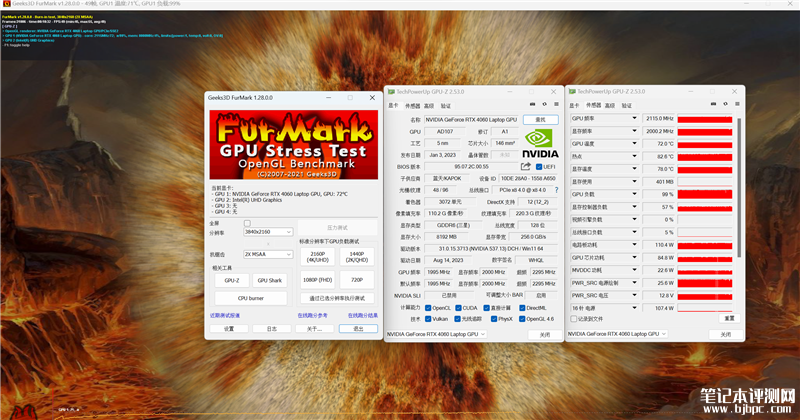Click the GPU 频率 red sensor graph
The image size is (800, 420).
coord(705,118)
